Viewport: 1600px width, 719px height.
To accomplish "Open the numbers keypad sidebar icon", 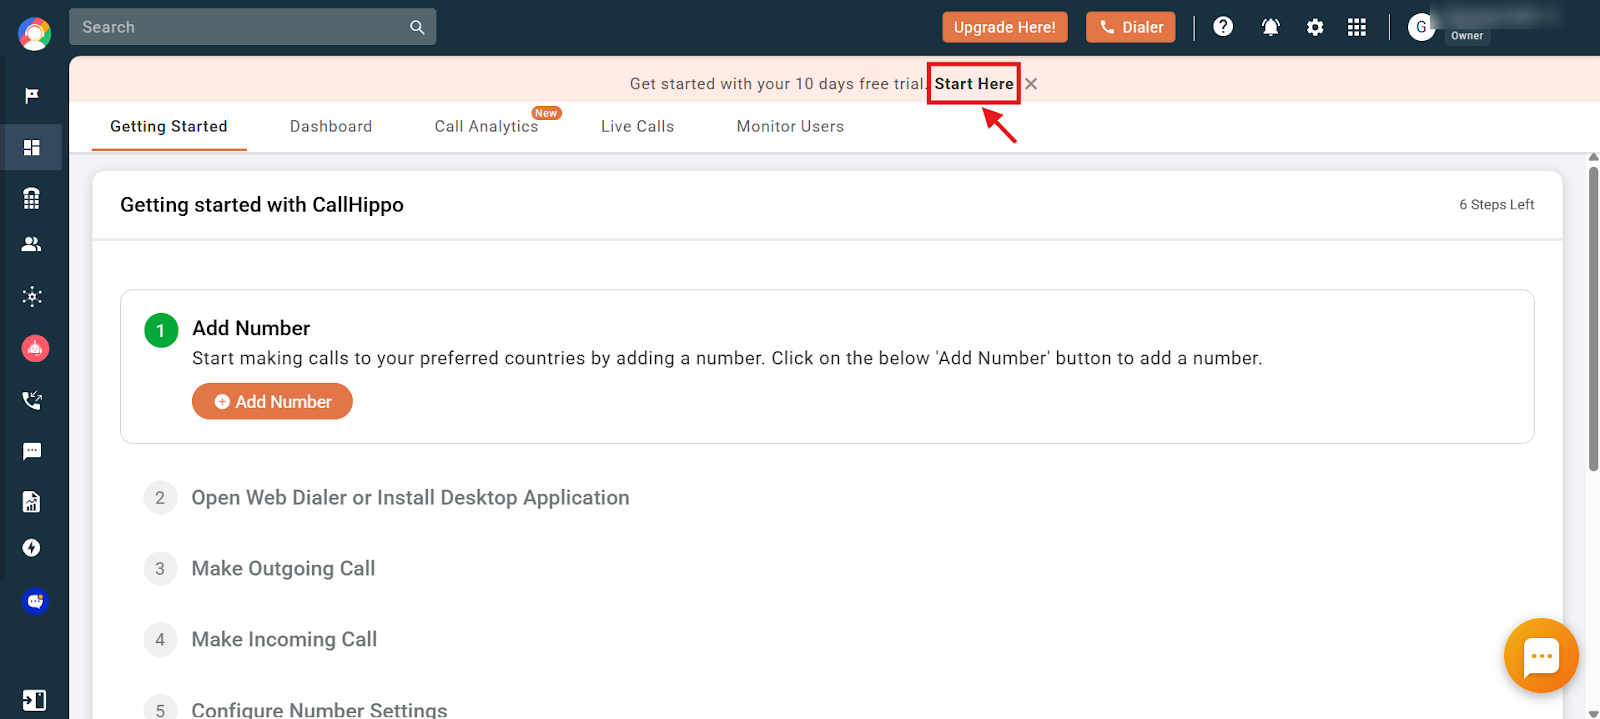I will click(32, 198).
